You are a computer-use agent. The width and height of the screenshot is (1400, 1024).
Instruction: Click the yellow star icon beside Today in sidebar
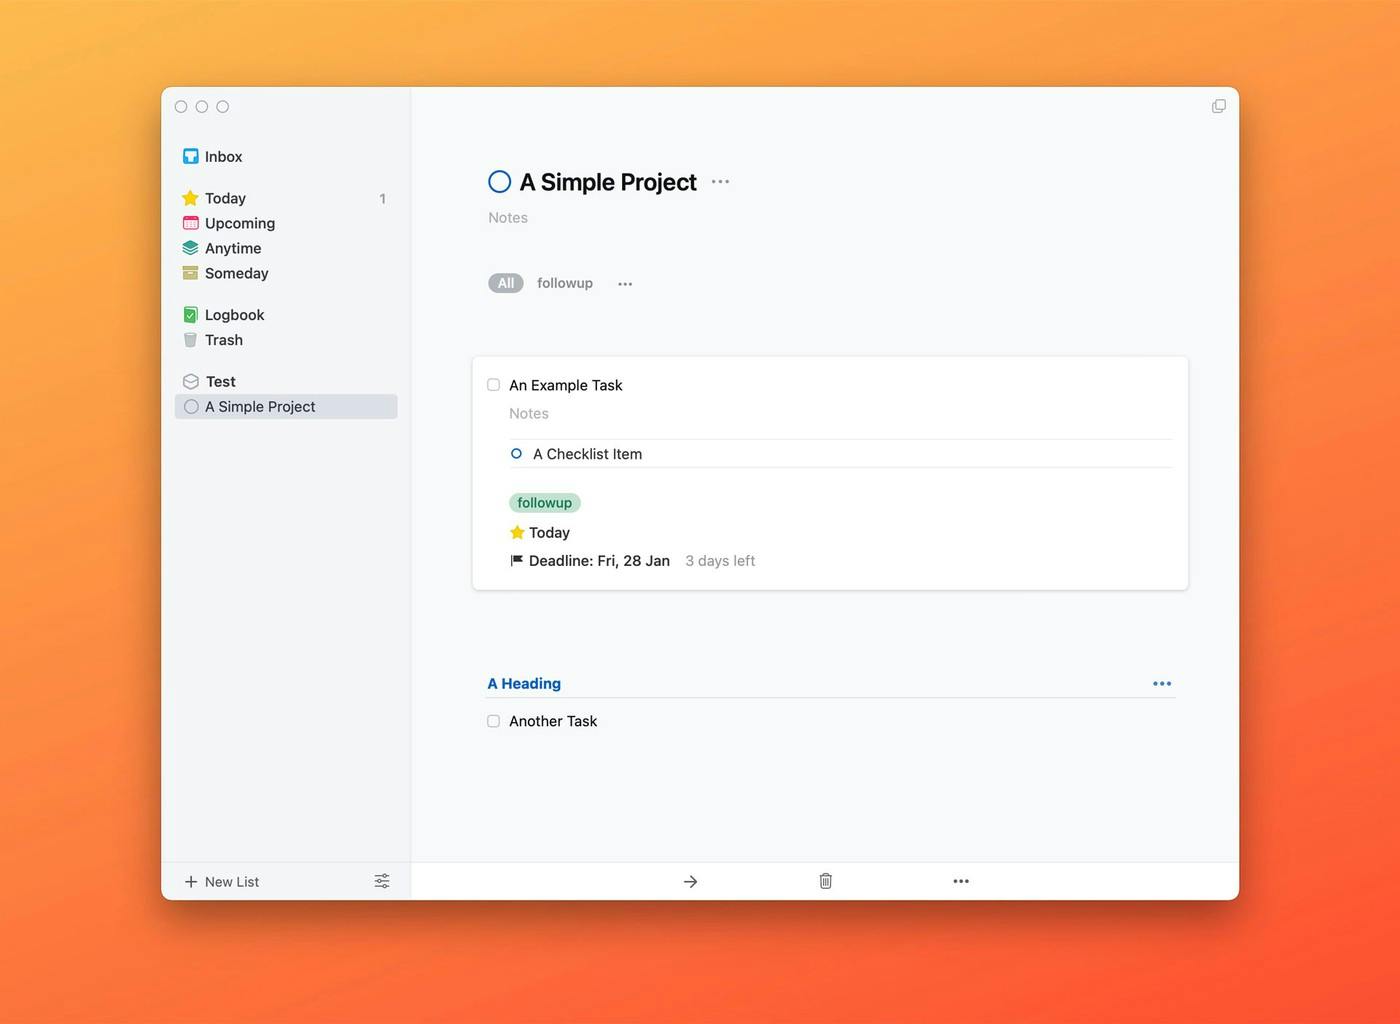[190, 198]
